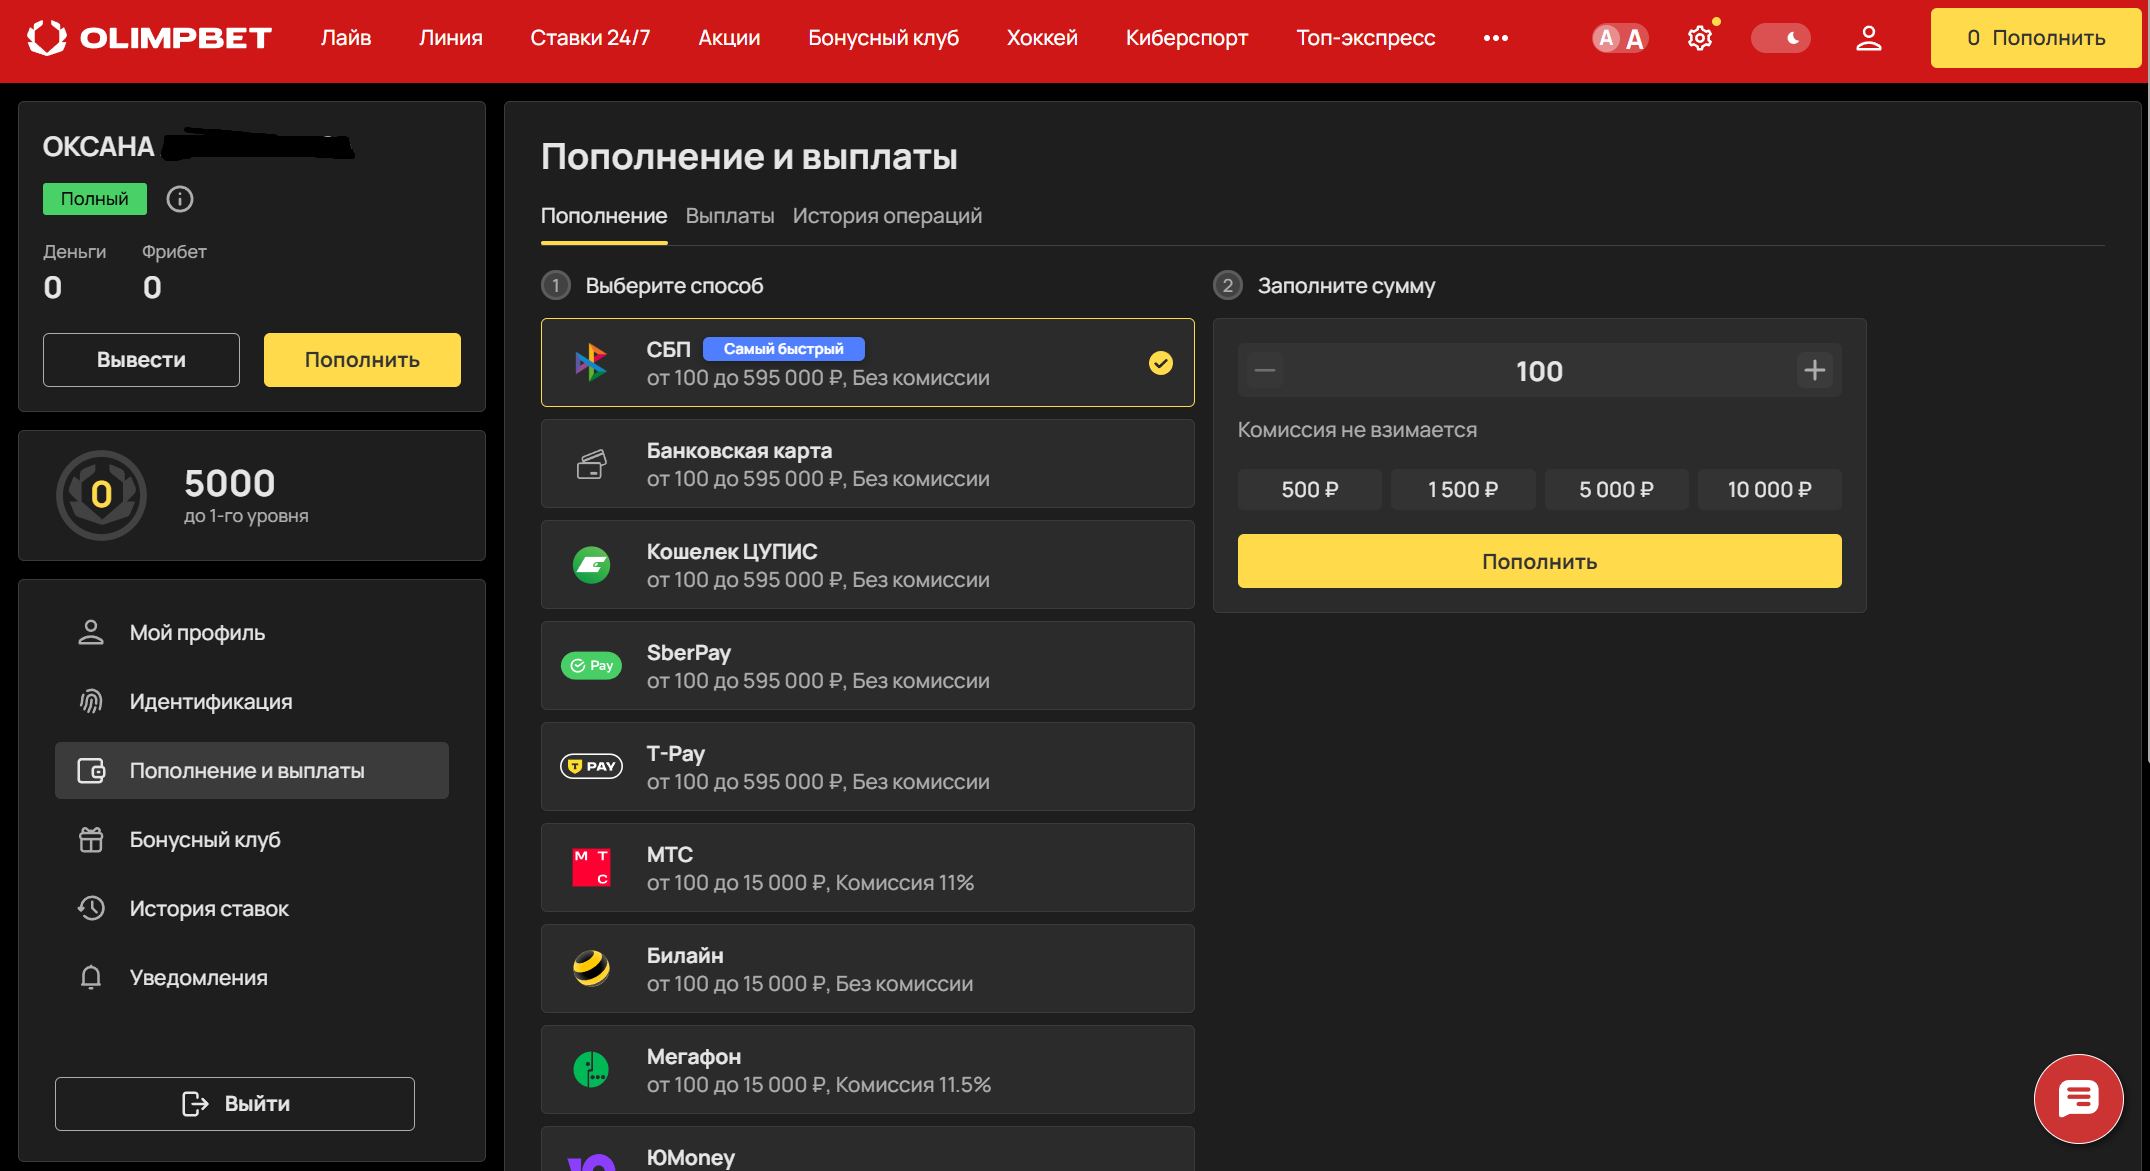2150x1171 pixels.
Task: Open the user account icon in header
Action: [x=1868, y=38]
